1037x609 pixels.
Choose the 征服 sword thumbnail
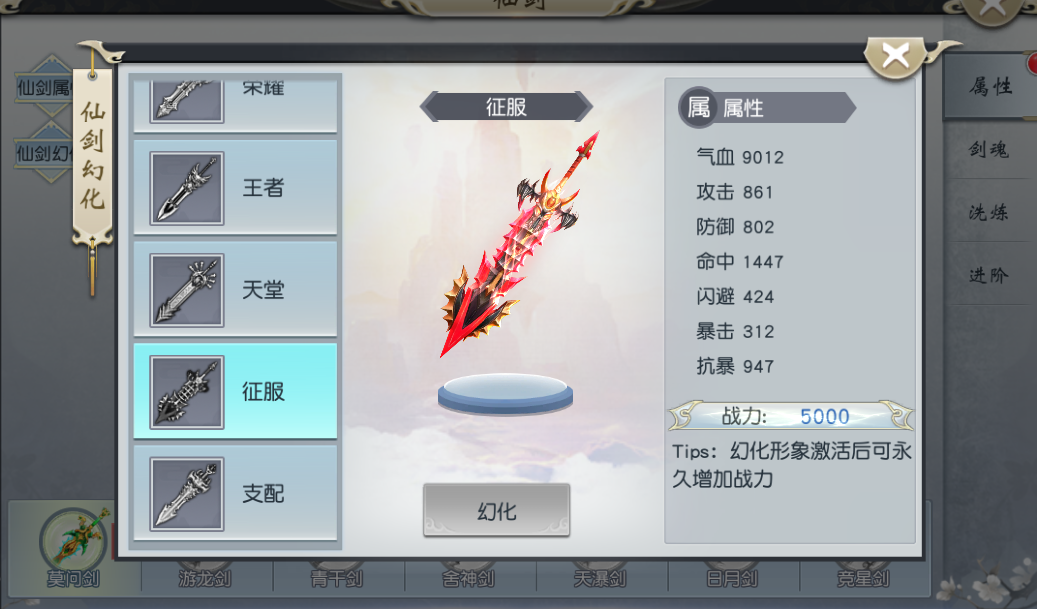[x=187, y=392]
